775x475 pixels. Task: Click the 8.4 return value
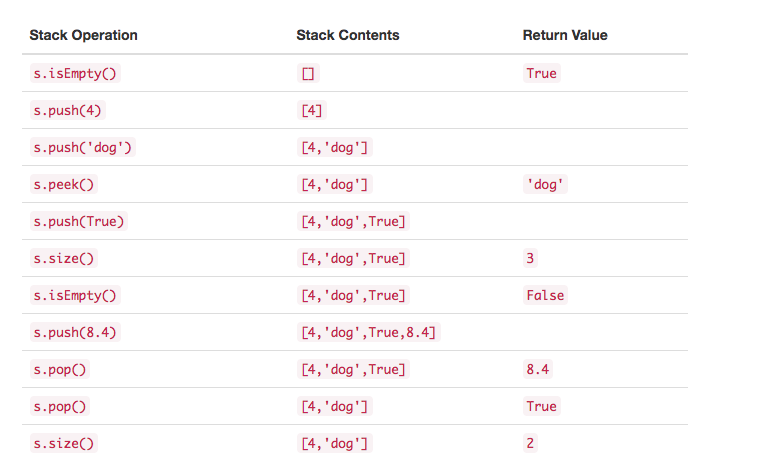coord(538,369)
